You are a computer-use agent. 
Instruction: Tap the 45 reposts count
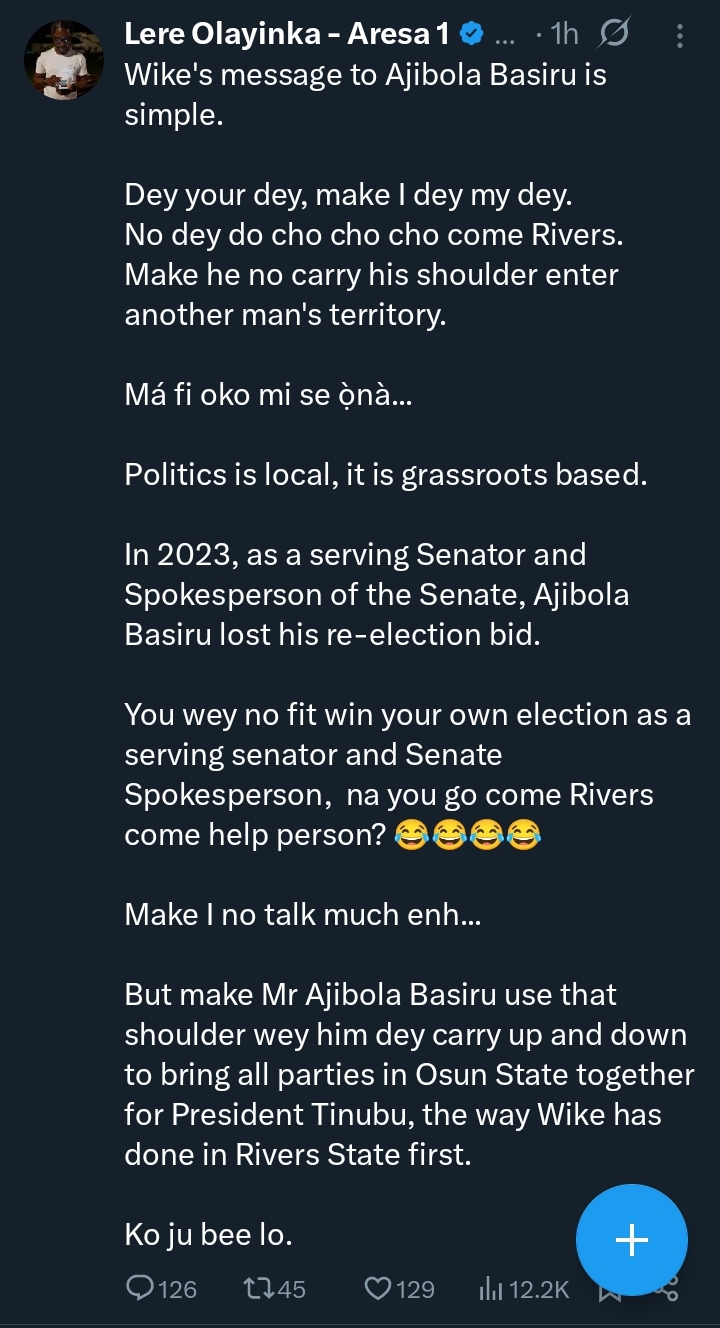tap(291, 1289)
